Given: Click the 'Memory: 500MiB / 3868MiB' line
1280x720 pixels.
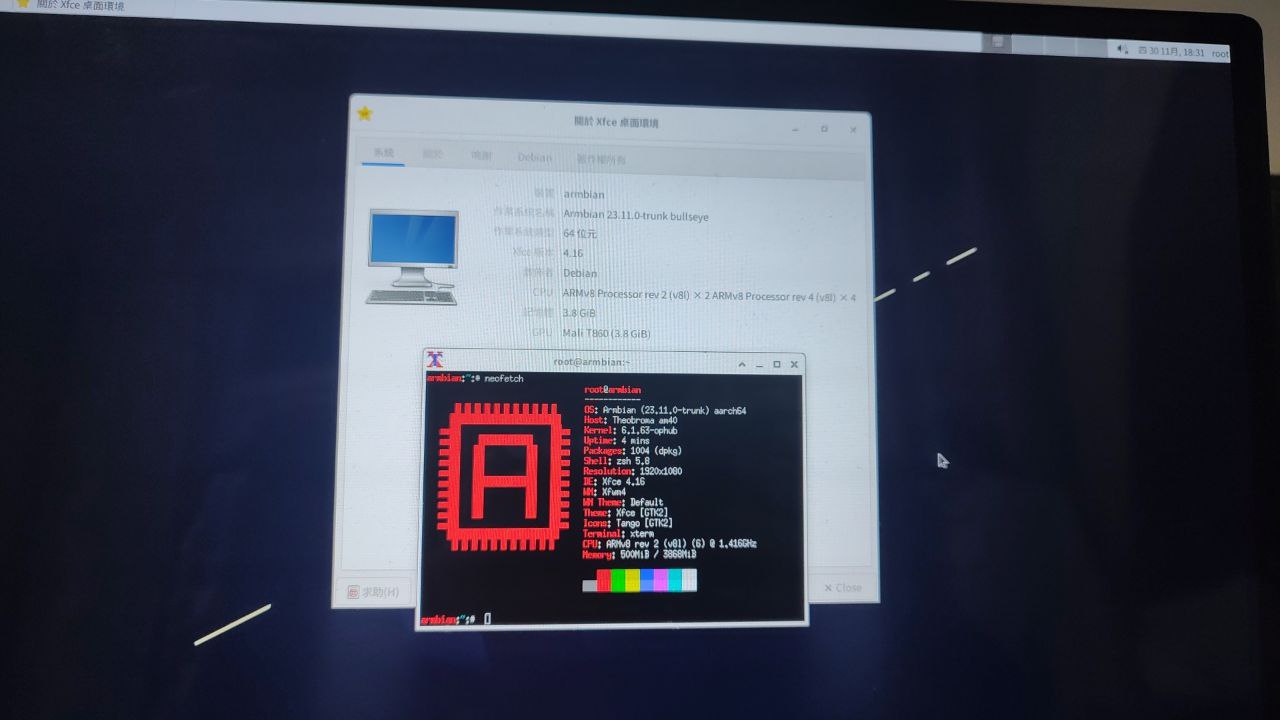Looking at the screenshot, I should click(640, 554).
